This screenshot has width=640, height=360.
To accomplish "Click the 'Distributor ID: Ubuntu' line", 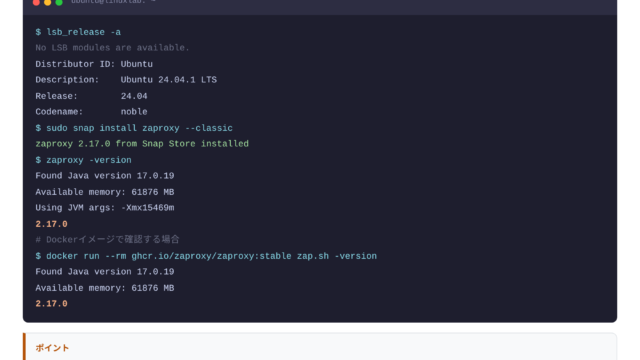I will [x=94, y=64].
